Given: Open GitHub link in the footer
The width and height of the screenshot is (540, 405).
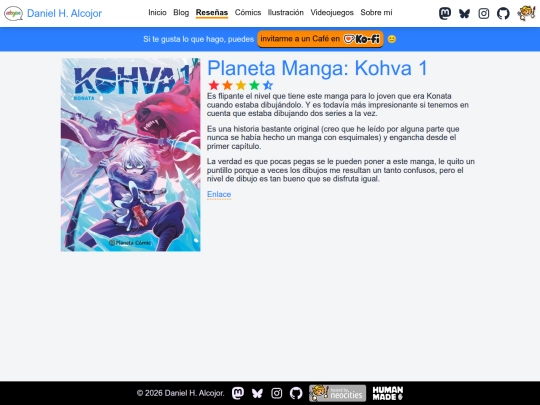Looking at the screenshot, I should 296,393.
